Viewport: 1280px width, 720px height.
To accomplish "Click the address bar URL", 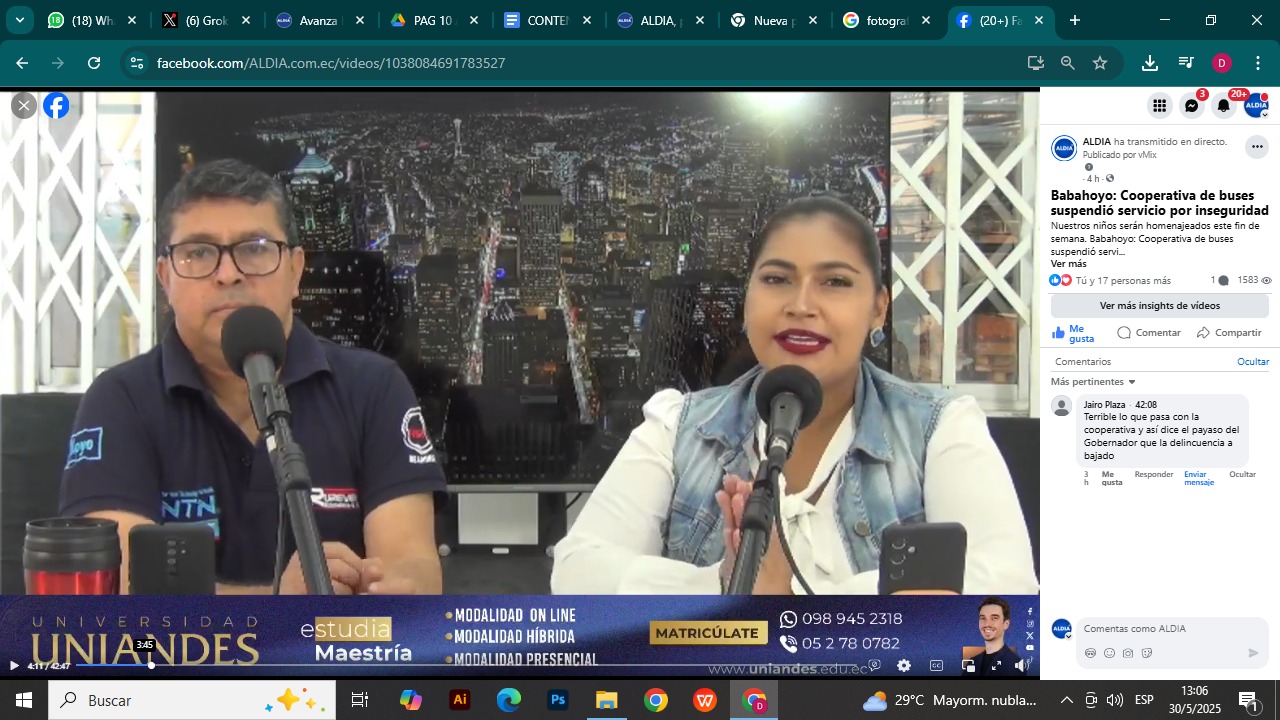I will tap(331, 63).
